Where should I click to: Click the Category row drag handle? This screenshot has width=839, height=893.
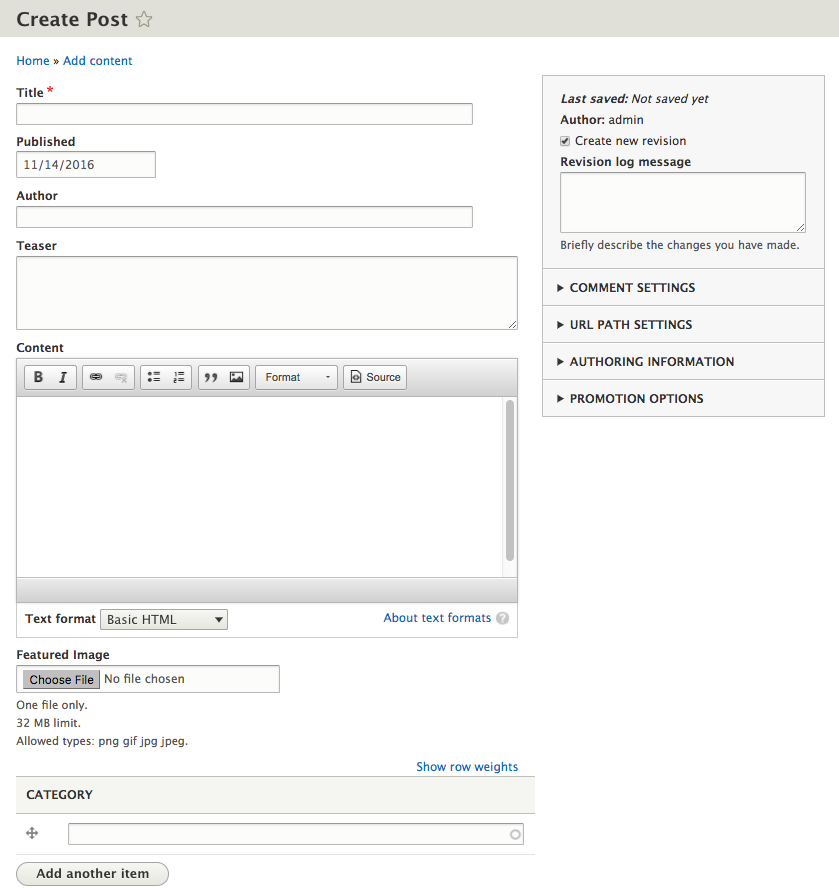(32, 833)
